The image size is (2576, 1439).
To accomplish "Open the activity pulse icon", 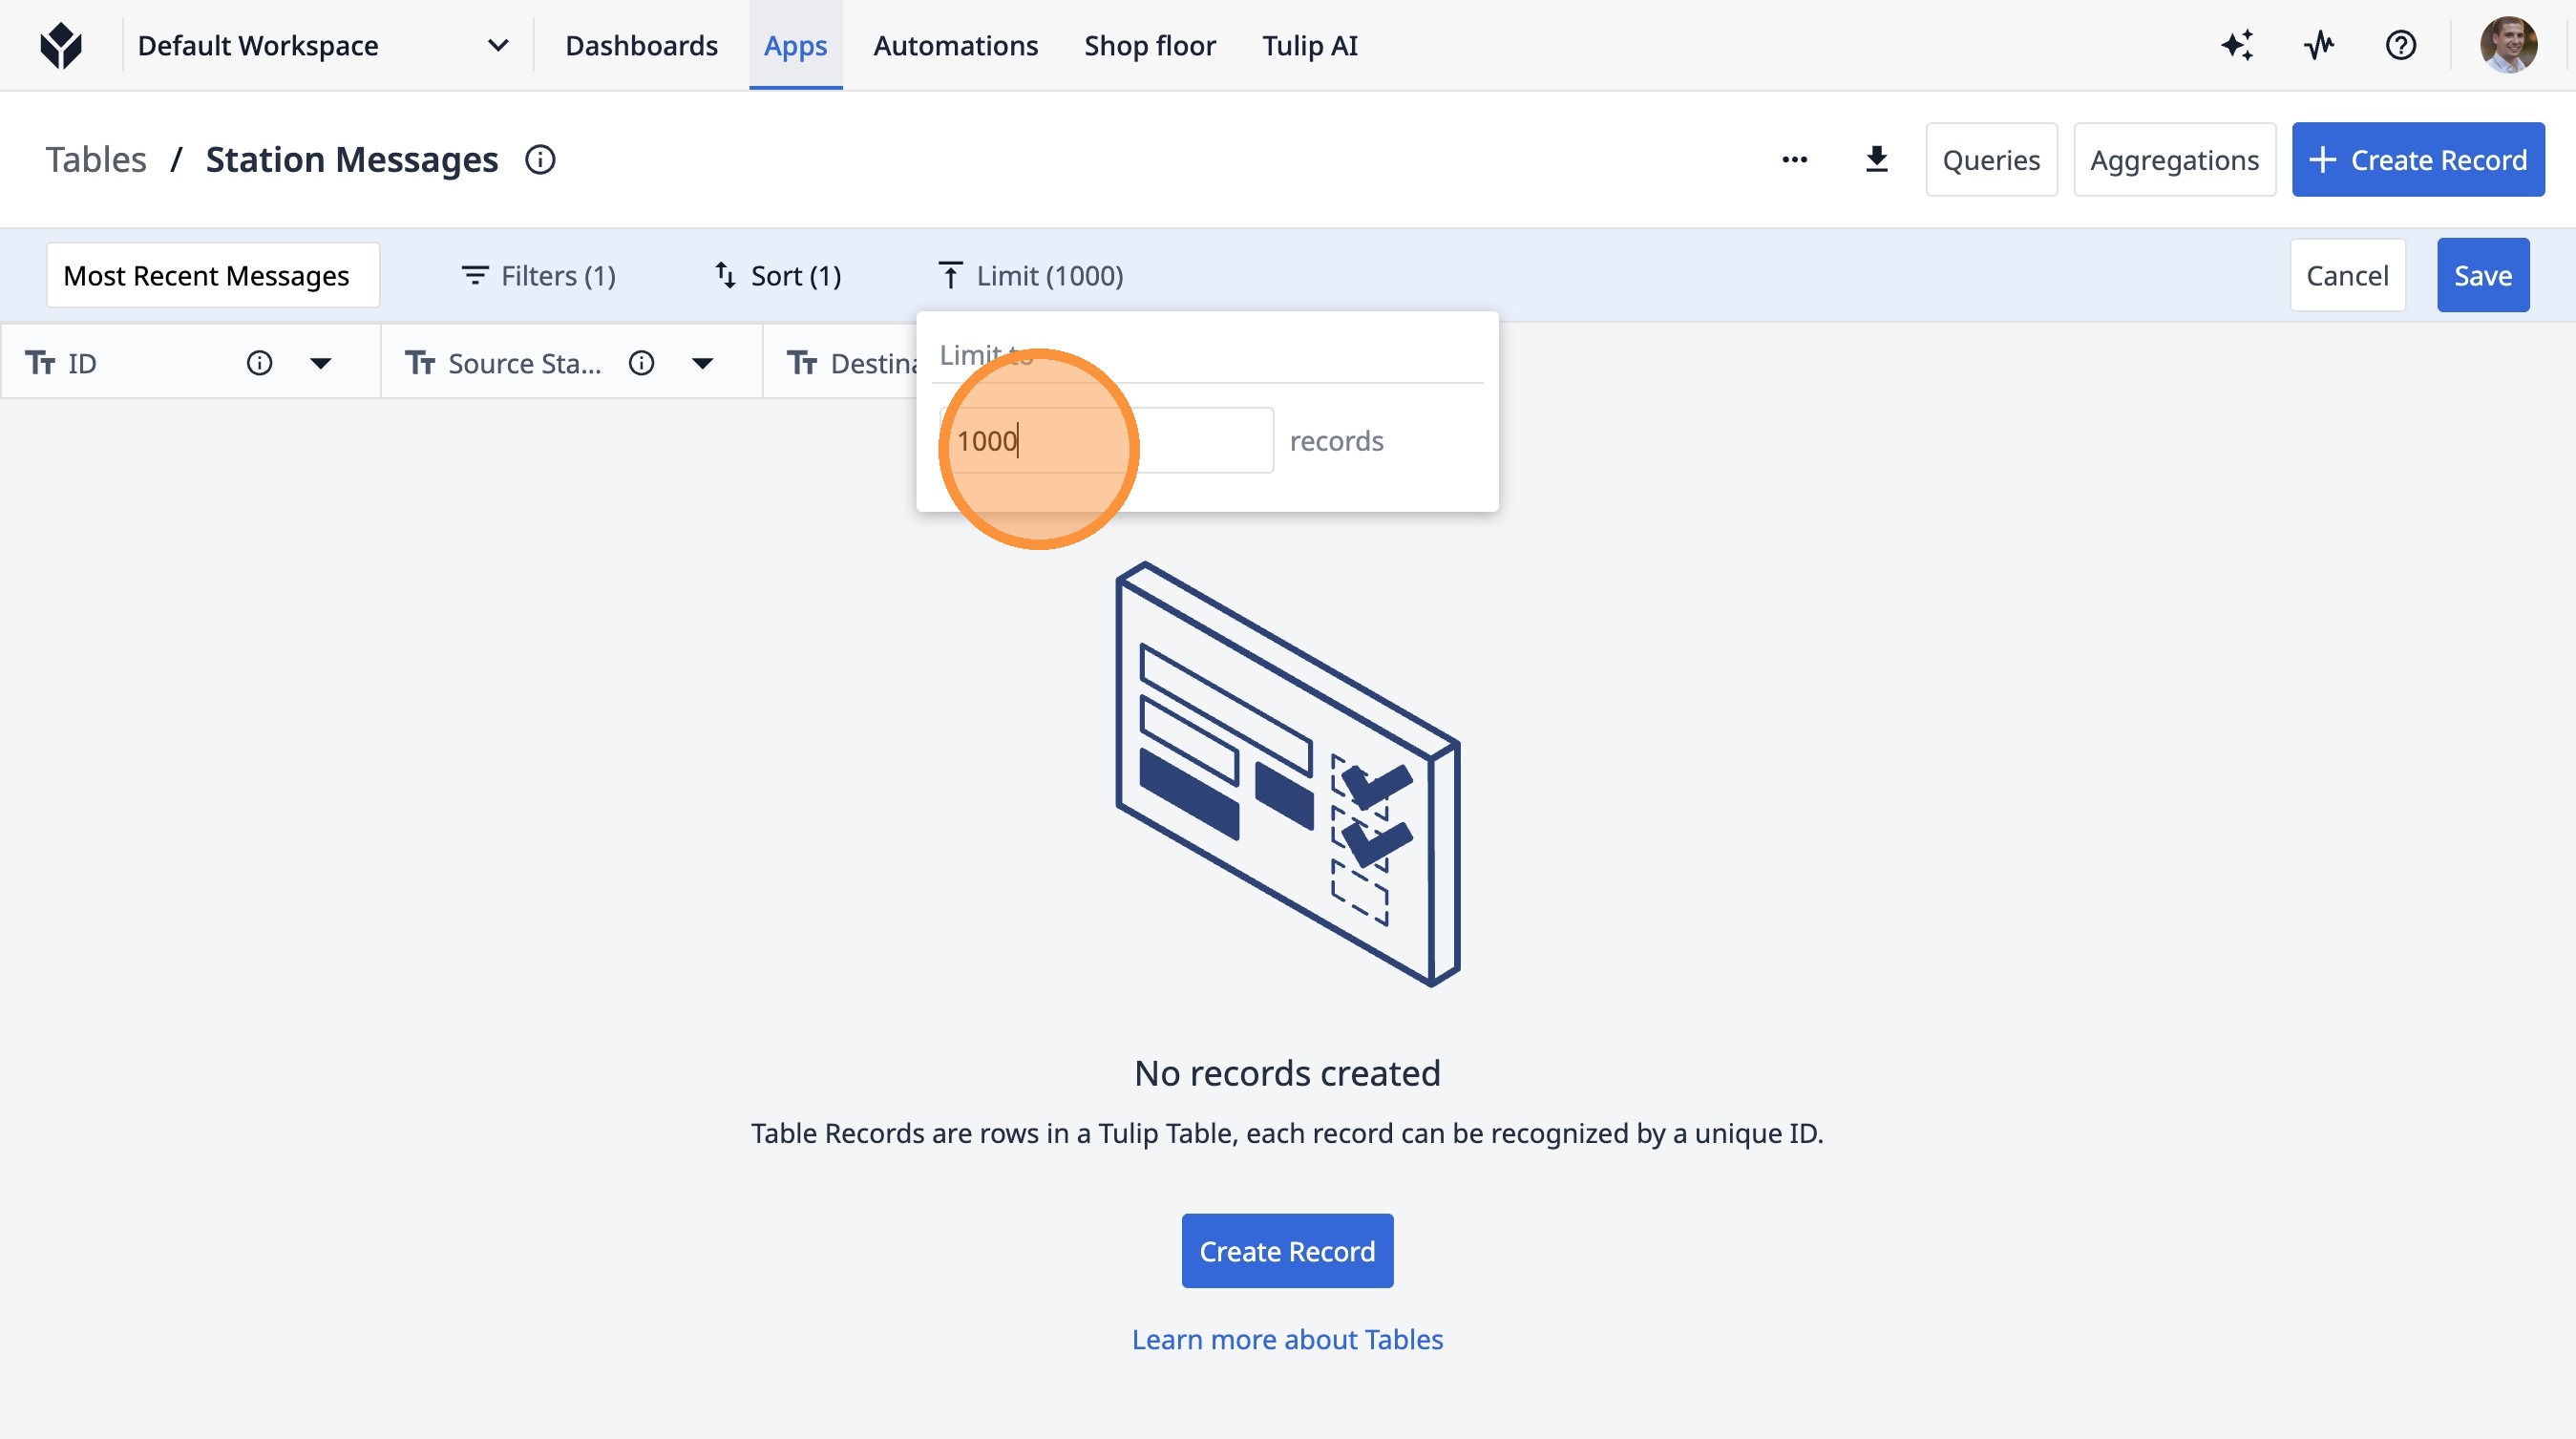I will point(2319,46).
